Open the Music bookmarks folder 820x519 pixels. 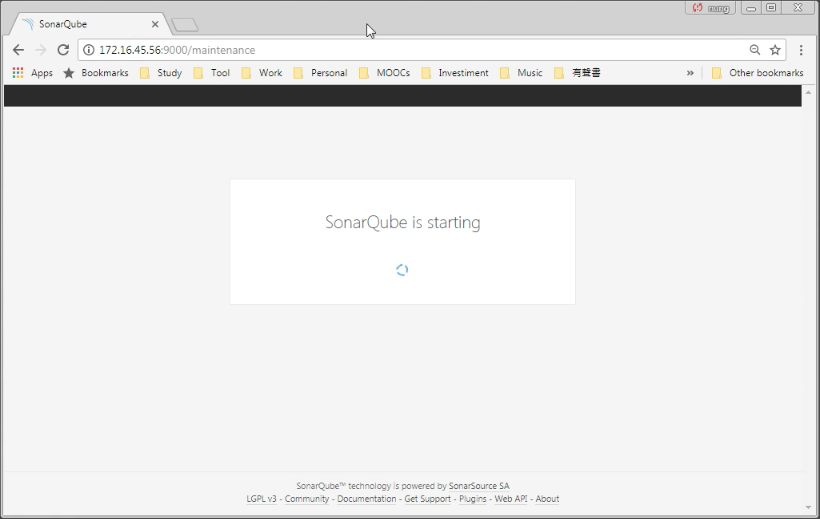tap(521, 73)
